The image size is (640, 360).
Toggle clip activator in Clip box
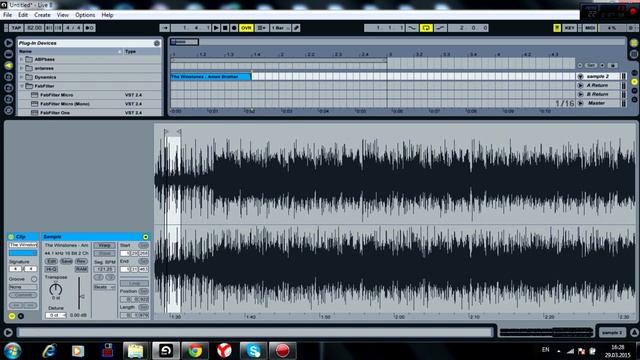pyautogui.click(x=11, y=237)
